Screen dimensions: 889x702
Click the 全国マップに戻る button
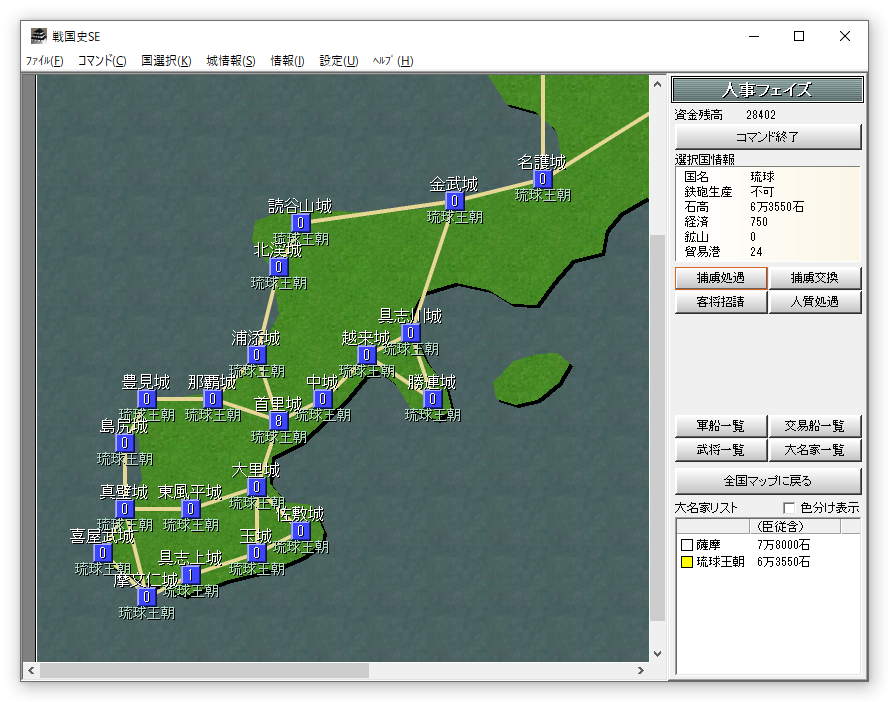tap(767, 481)
